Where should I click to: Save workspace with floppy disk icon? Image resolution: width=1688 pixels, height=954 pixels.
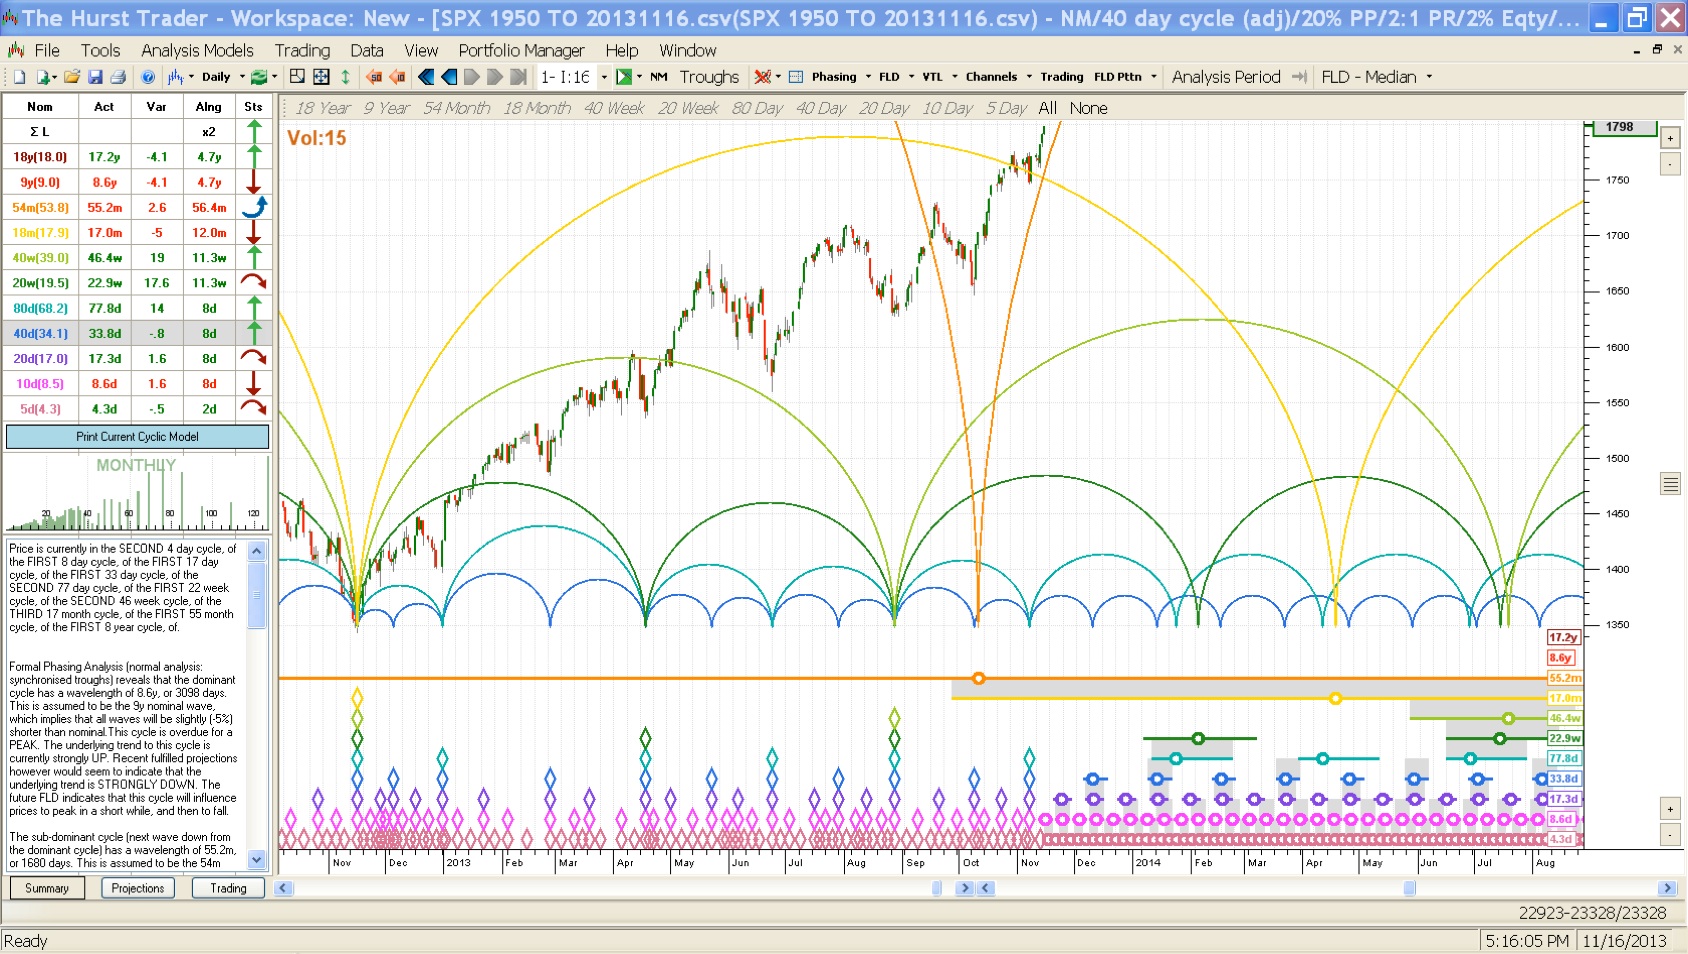(x=95, y=77)
